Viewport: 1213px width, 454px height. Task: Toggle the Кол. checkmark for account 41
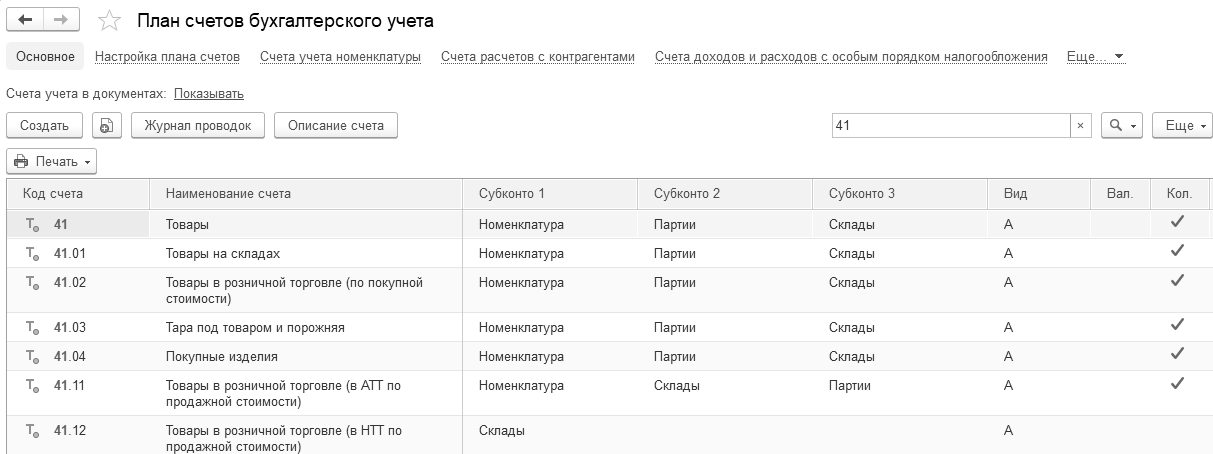pos(1177,223)
